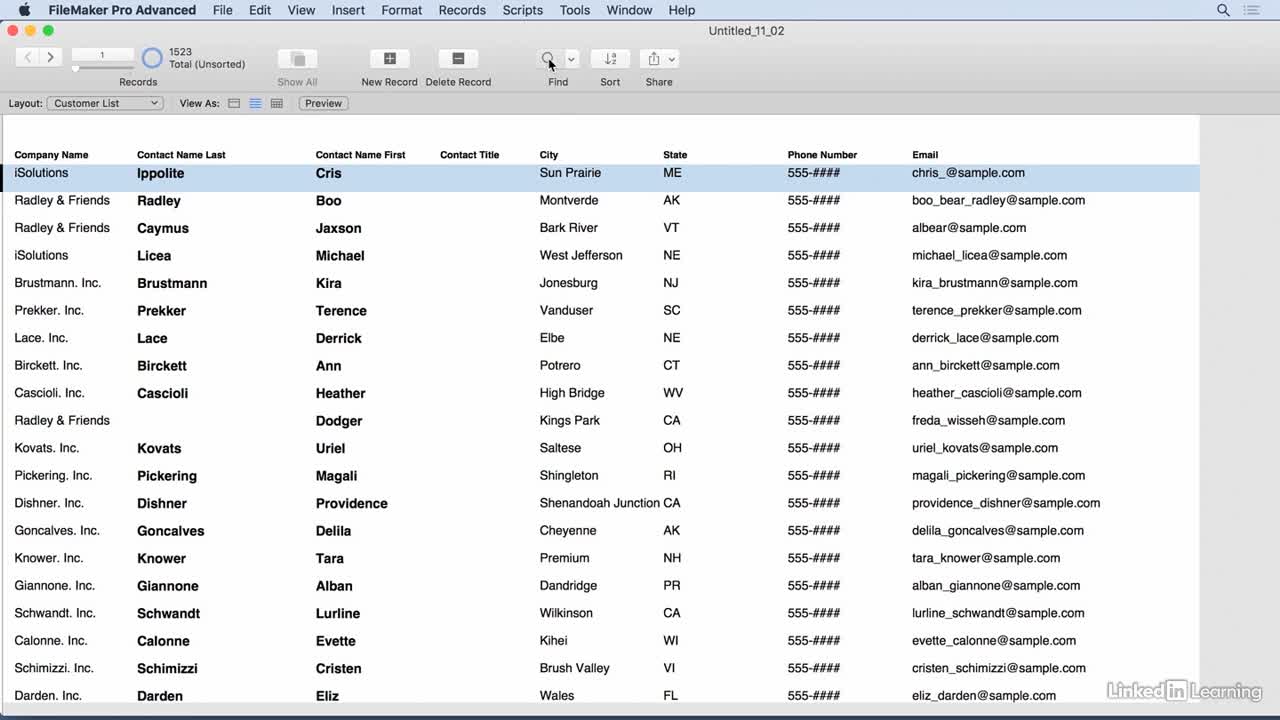Click email terence_prekker@sample.com
This screenshot has height=720, width=1280.
[x=996, y=310]
